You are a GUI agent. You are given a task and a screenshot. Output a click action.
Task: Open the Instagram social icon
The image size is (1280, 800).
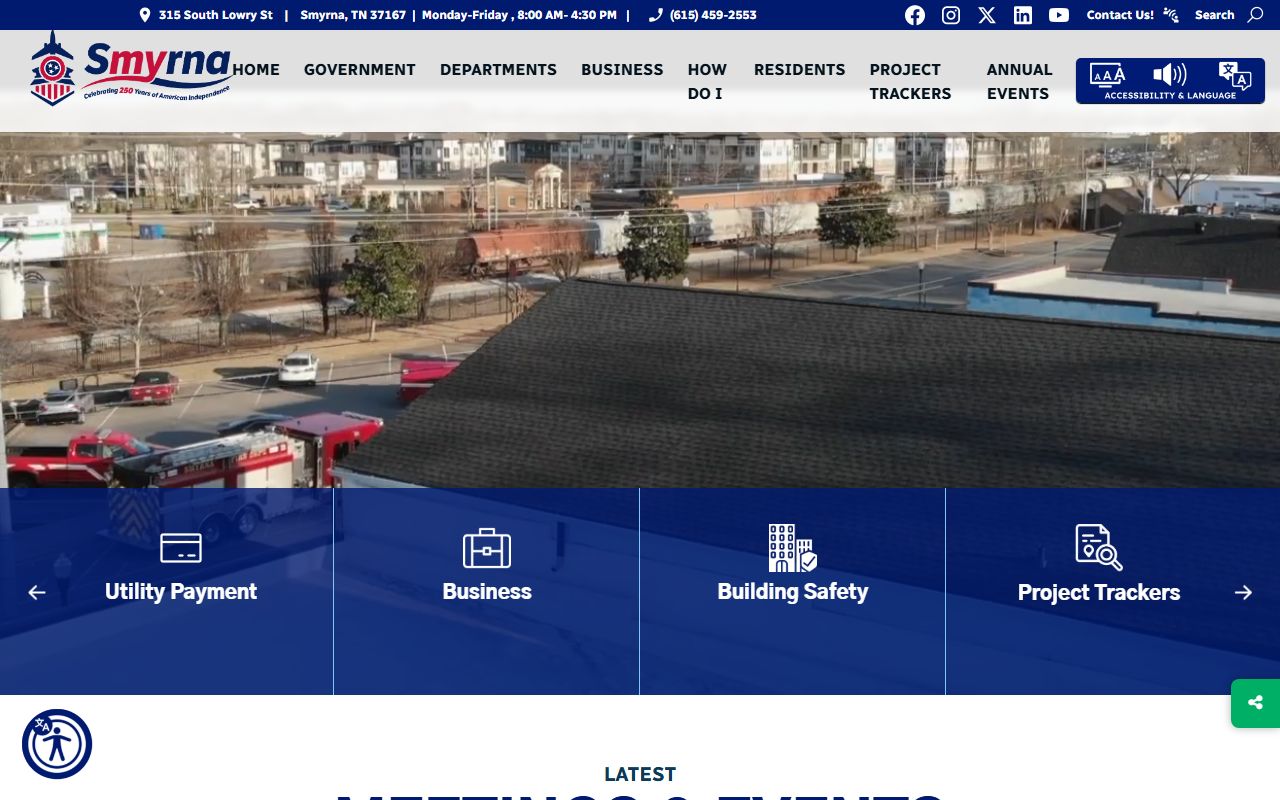[x=951, y=15]
